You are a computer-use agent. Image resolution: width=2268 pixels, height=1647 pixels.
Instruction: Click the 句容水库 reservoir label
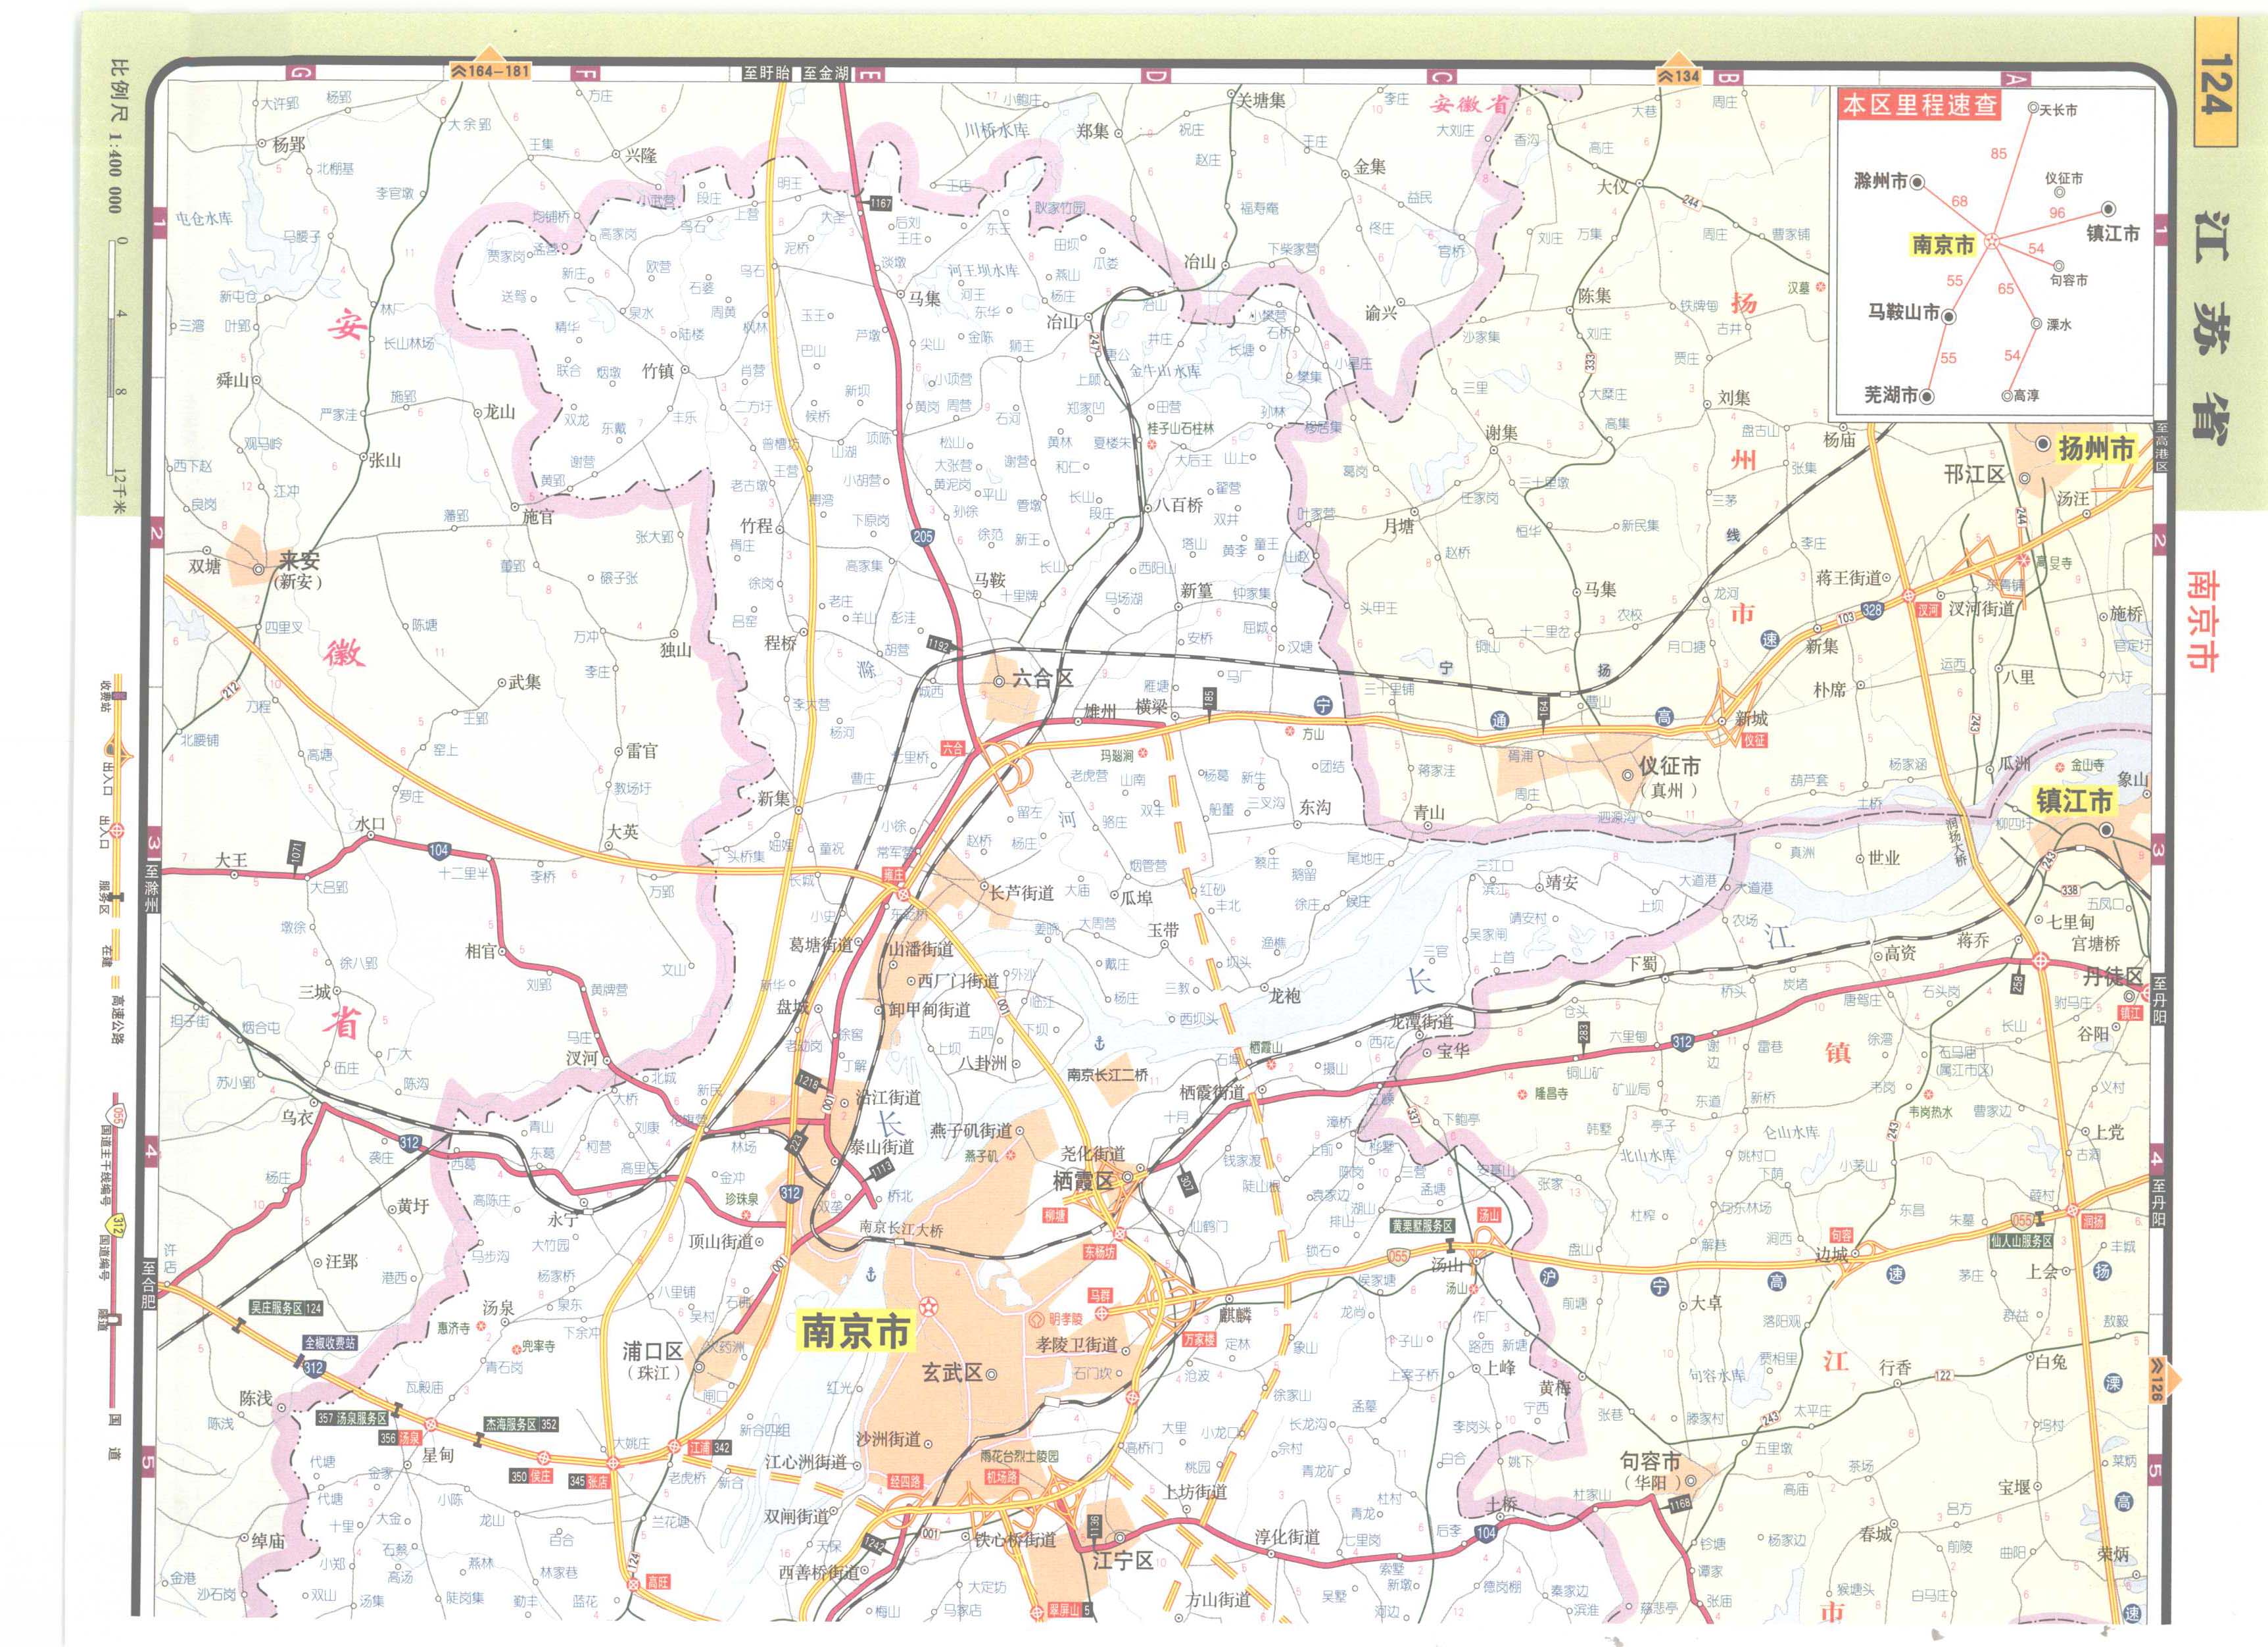[1717, 1376]
